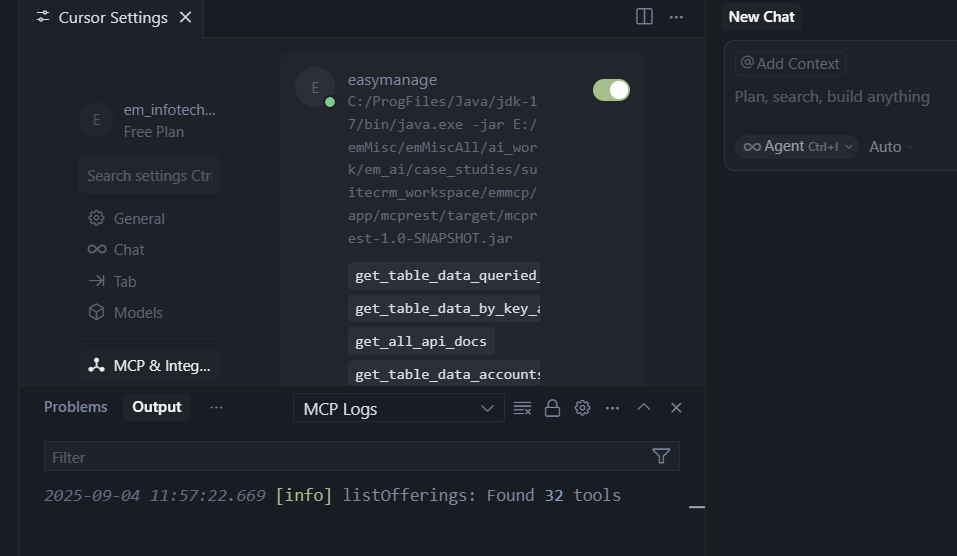This screenshot has height=556, width=957.
Task: Clear the output log
Action: [522, 408]
